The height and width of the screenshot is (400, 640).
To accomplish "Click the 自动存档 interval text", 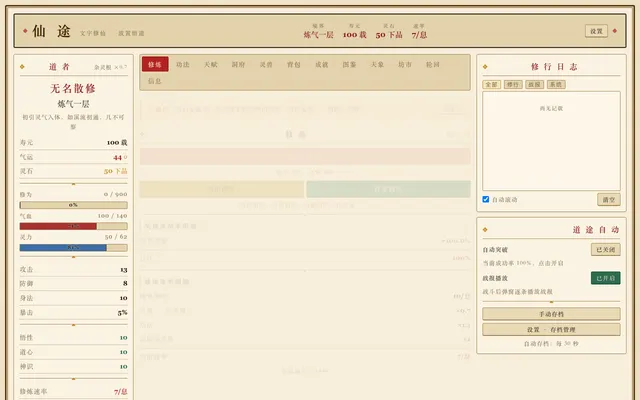I will [x=551, y=344].
